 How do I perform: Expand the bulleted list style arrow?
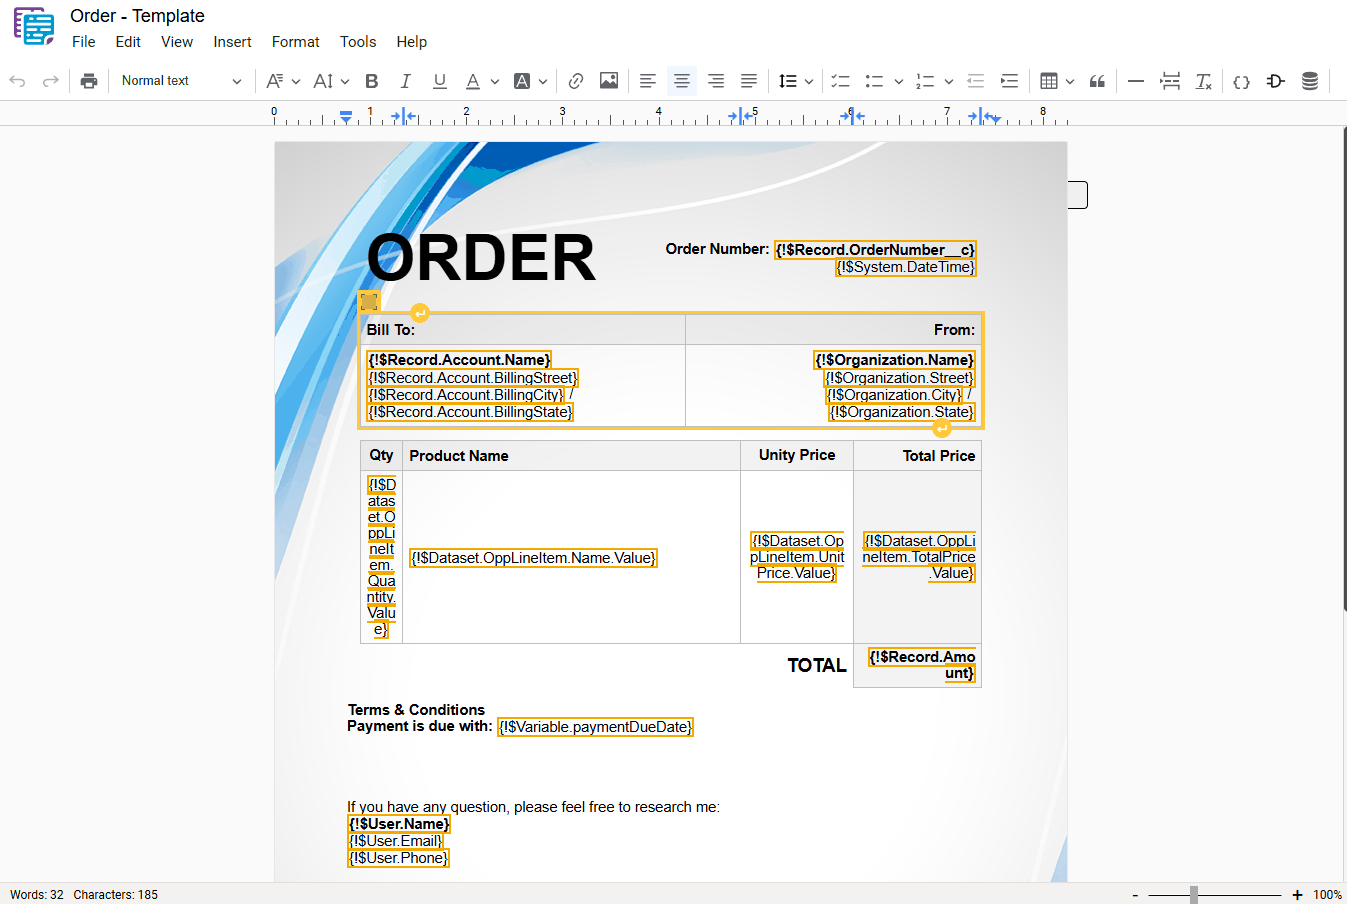coord(899,81)
